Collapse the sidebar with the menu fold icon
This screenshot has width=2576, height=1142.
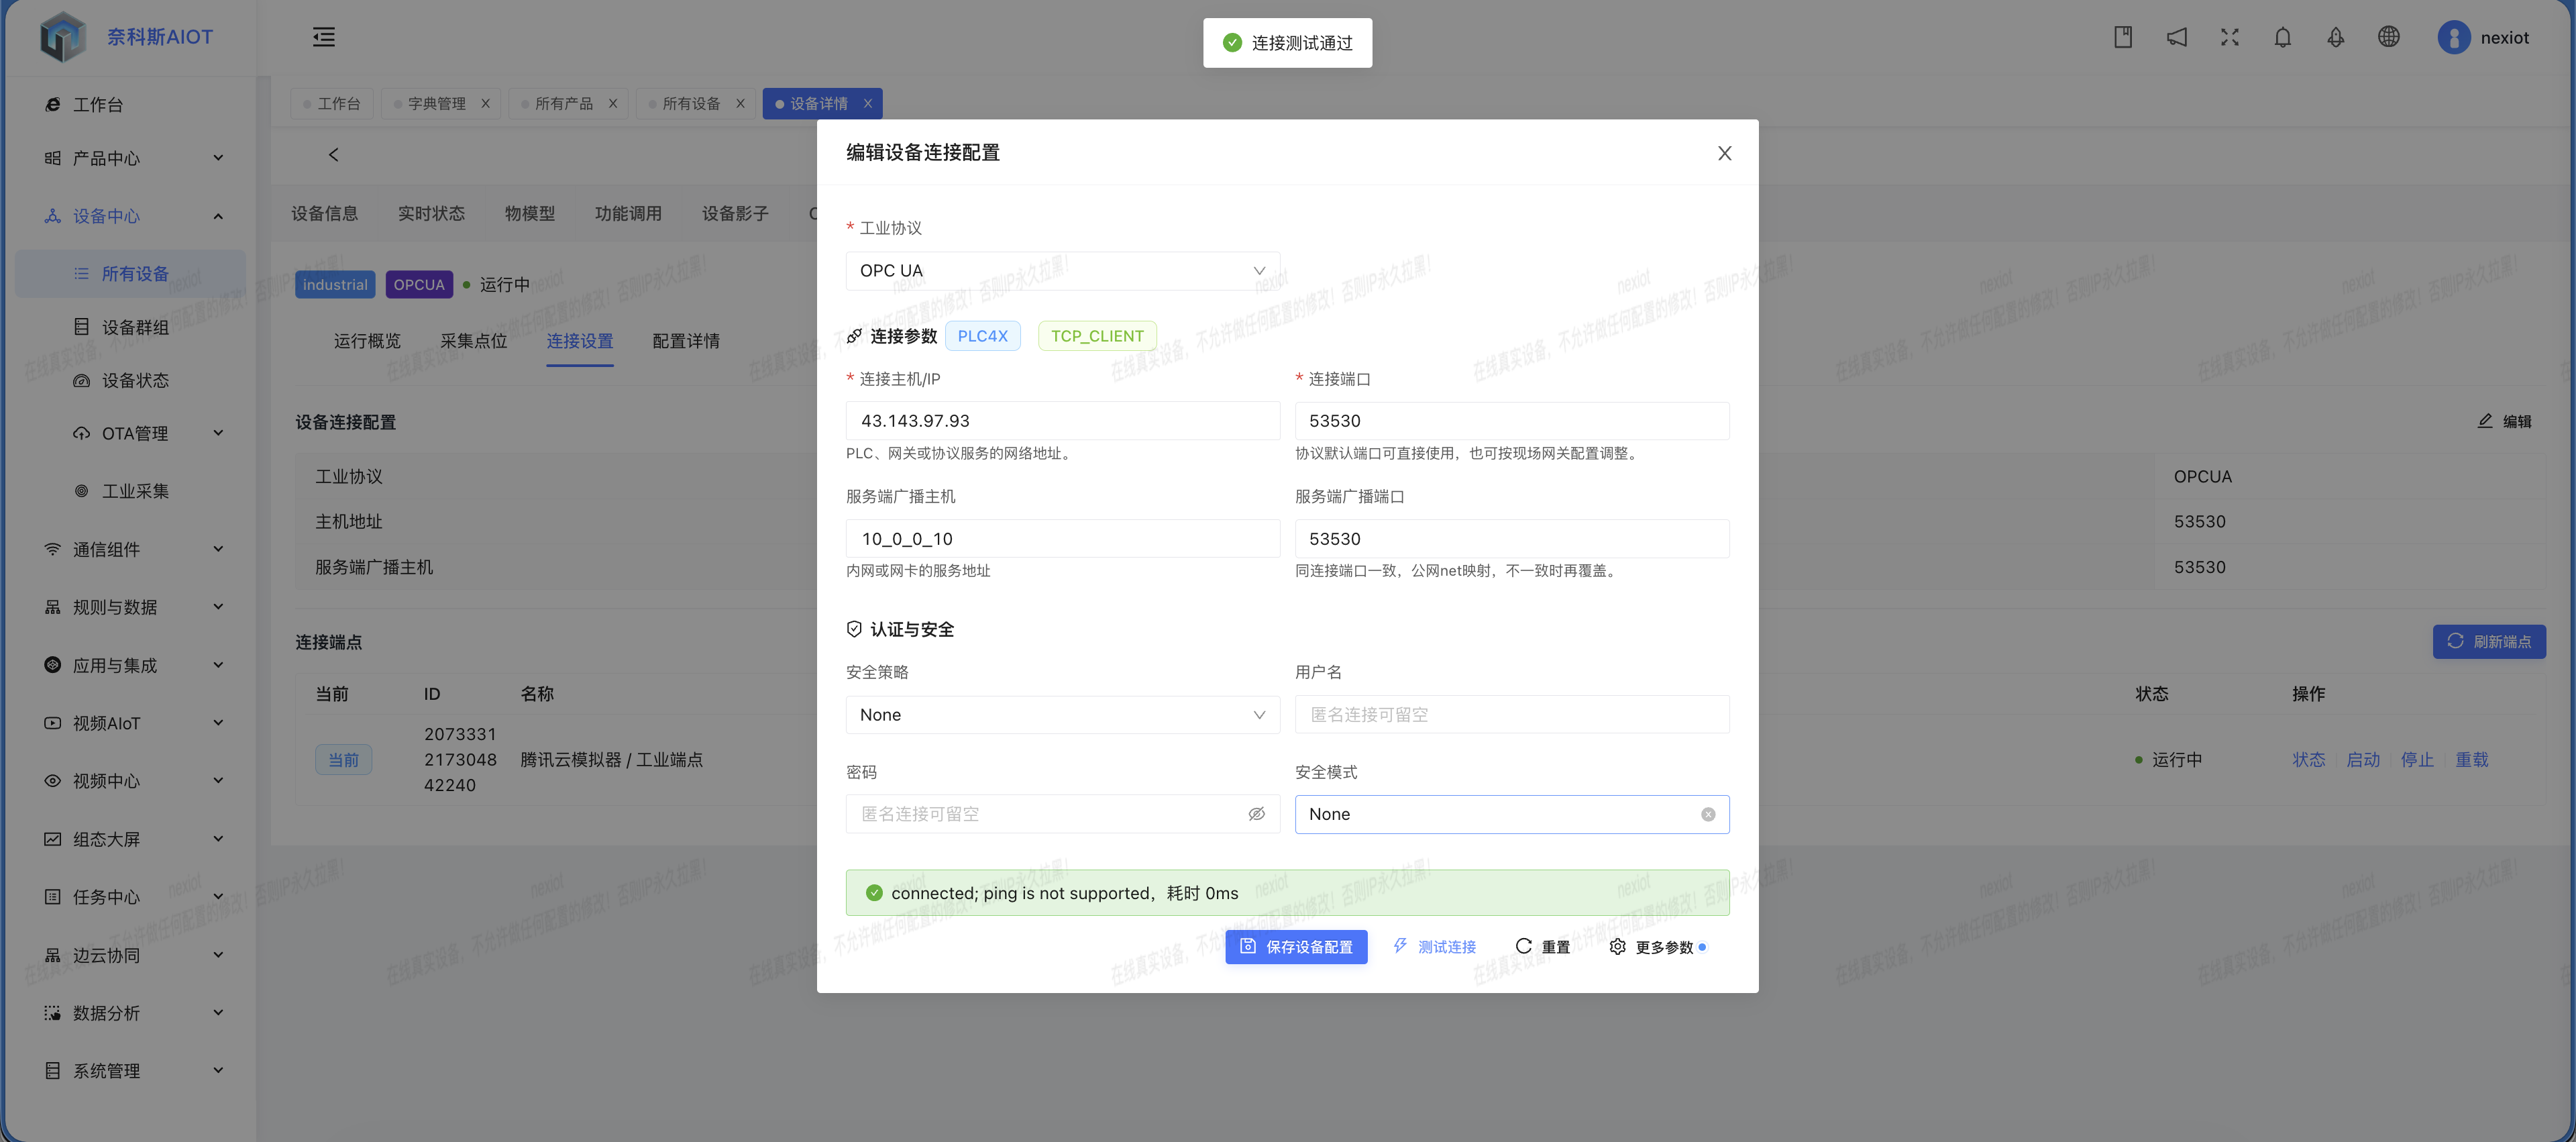pos(324,37)
